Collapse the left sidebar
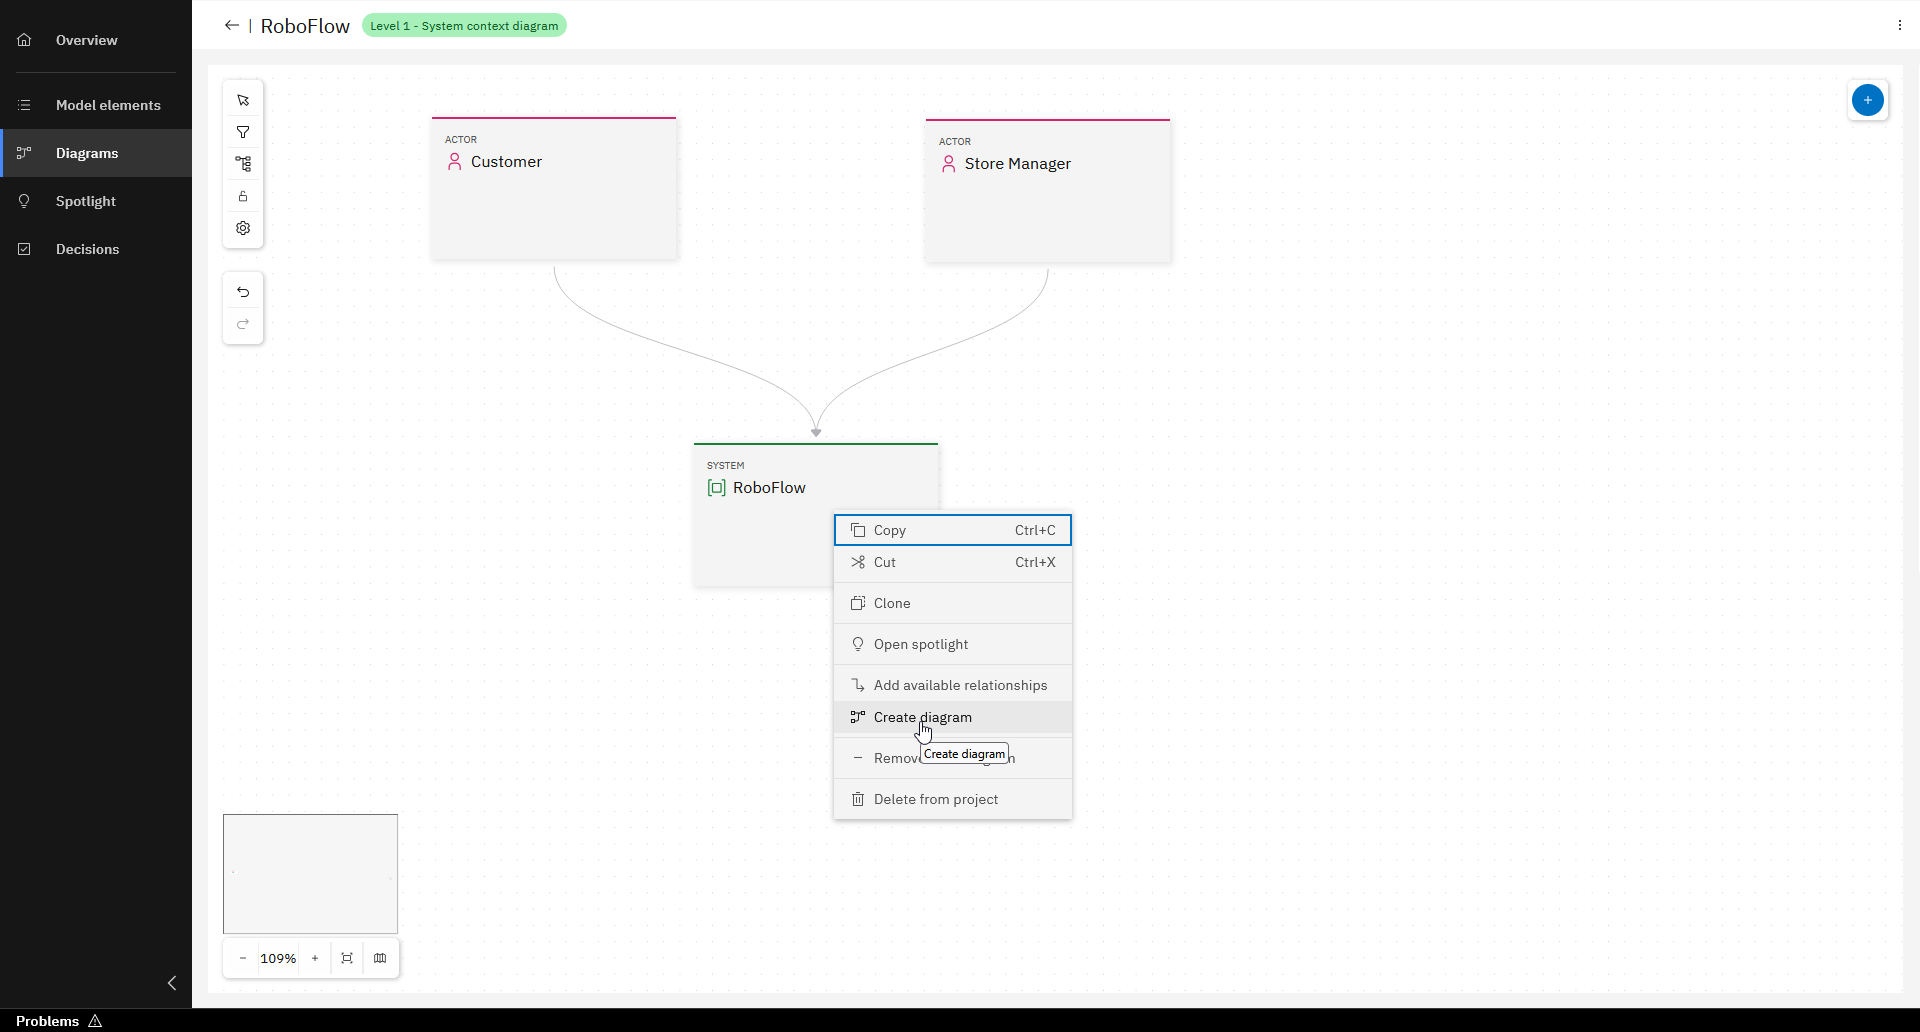The width and height of the screenshot is (1920, 1032). pos(171,983)
